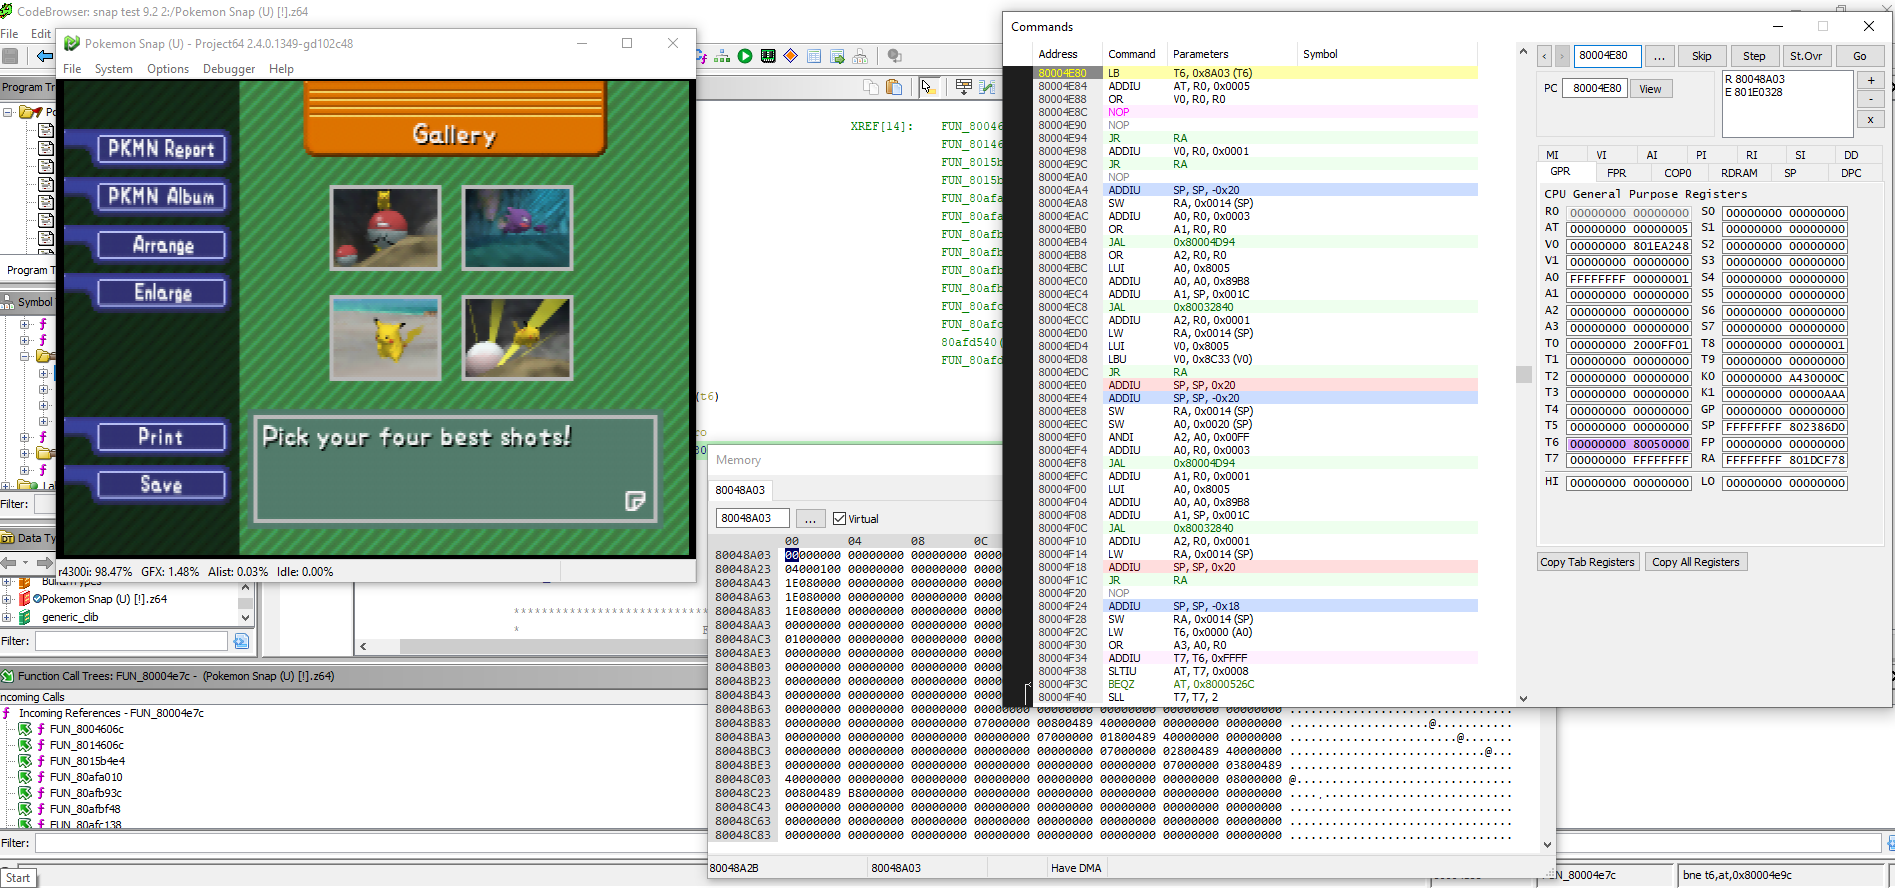Click the Data Type Manager panel icon
1895x888 pixels.
click(x=8, y=538)
